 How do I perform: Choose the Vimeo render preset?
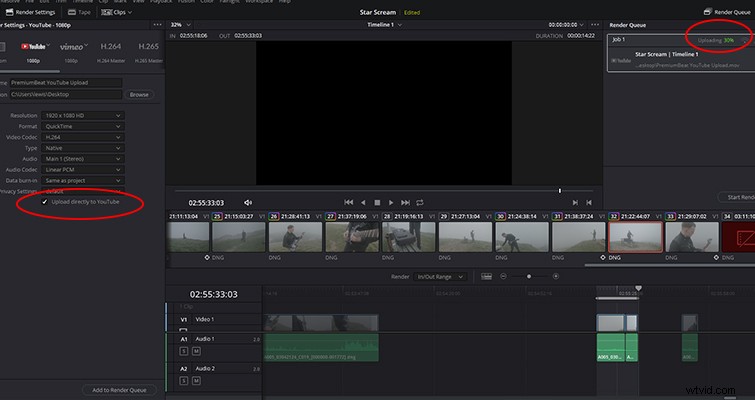tap(73, 47)
